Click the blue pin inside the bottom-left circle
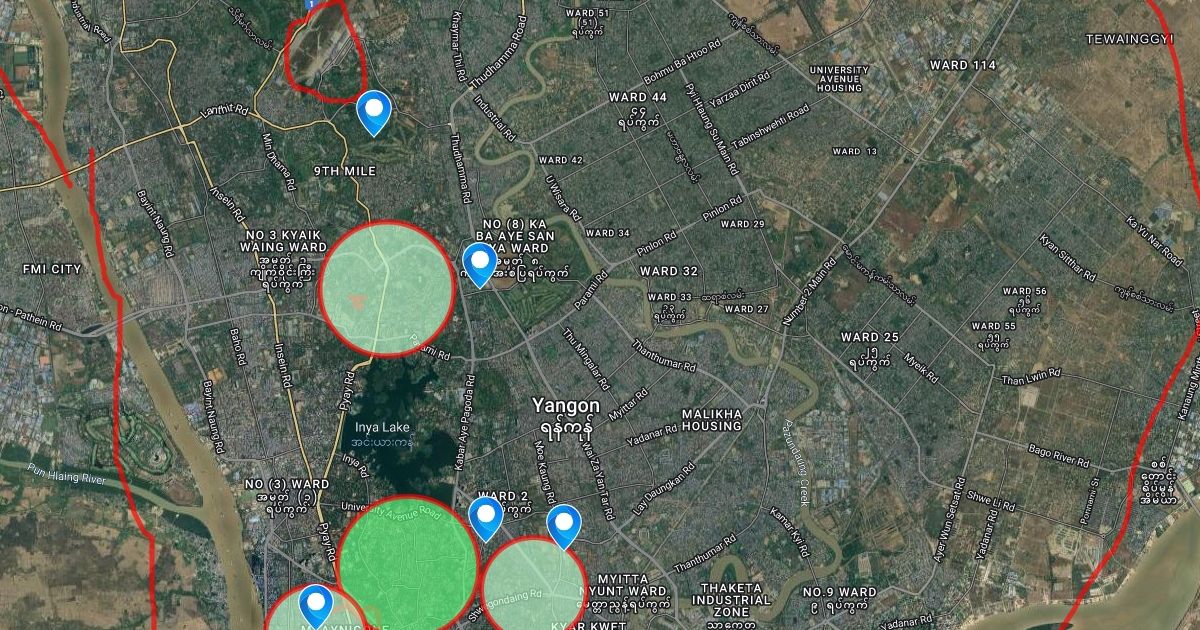 click(x=317, y=606)
